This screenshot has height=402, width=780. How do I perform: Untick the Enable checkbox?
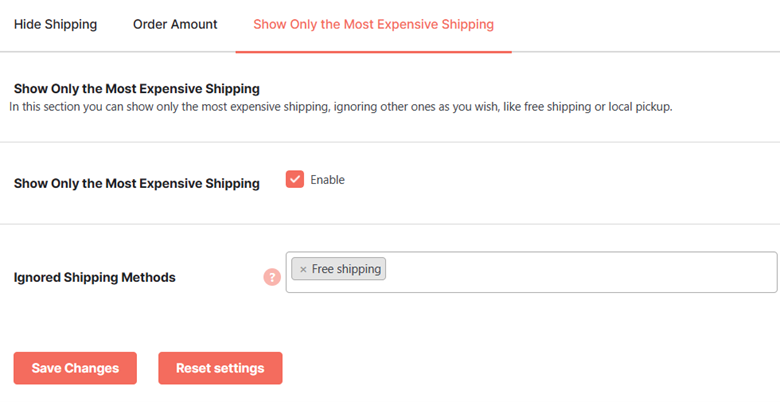click(x=294, y=179)
